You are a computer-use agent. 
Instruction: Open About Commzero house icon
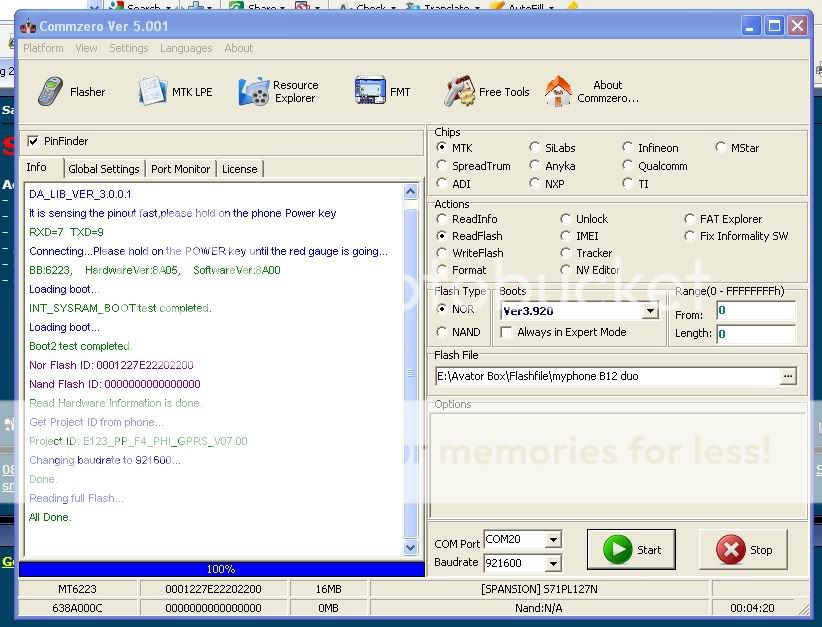point(558,92)
